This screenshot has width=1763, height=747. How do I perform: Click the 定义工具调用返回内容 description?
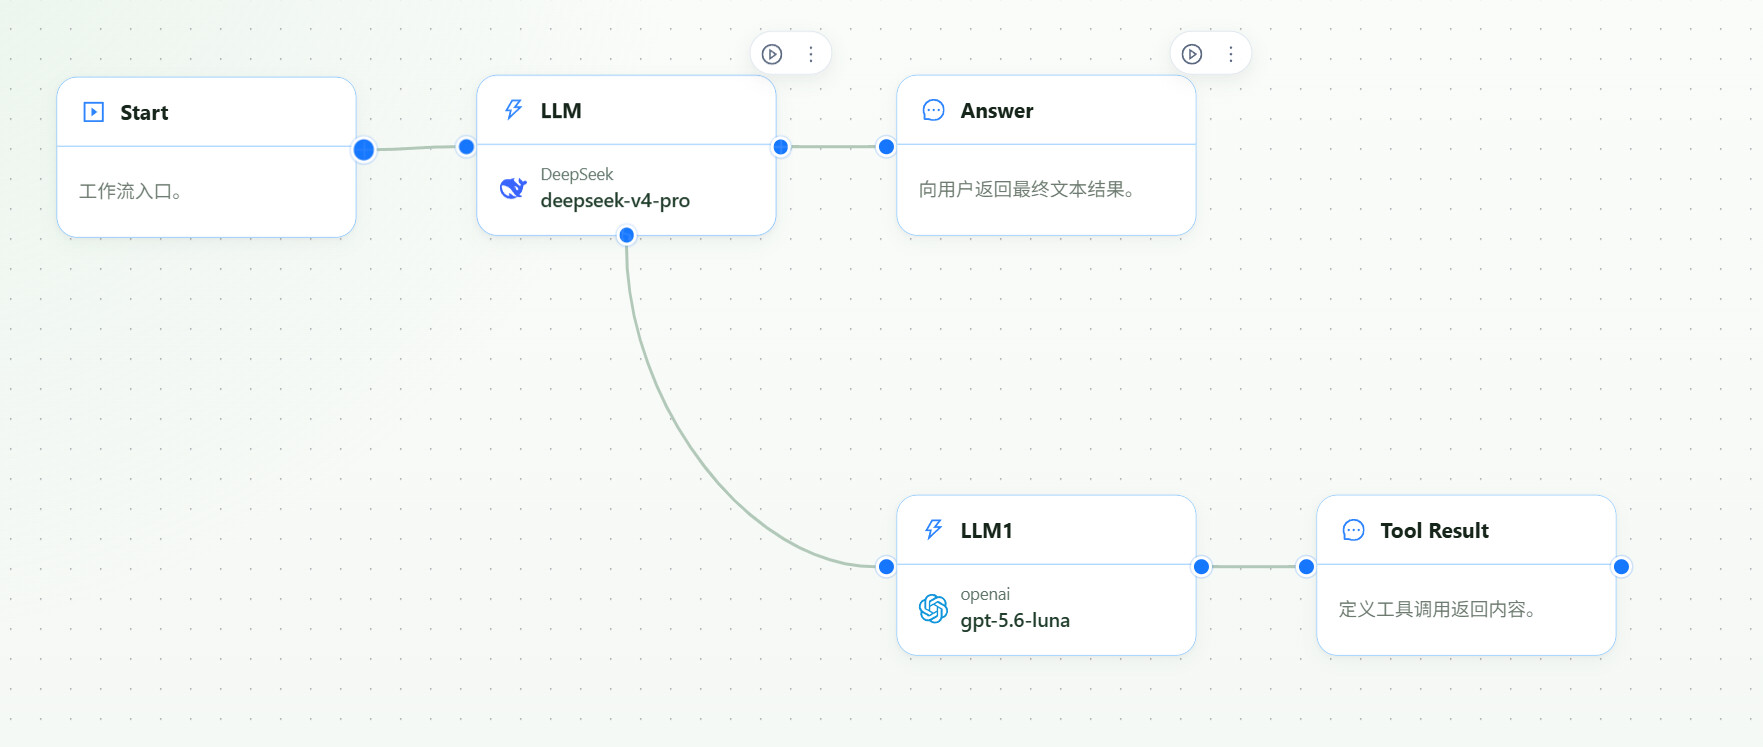(1437, 609)
